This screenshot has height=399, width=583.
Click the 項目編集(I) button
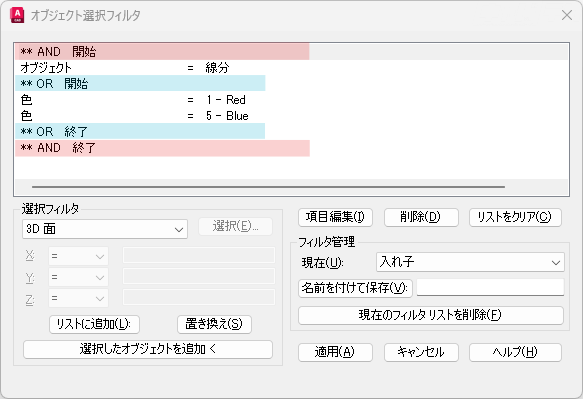tap(335, 217)
